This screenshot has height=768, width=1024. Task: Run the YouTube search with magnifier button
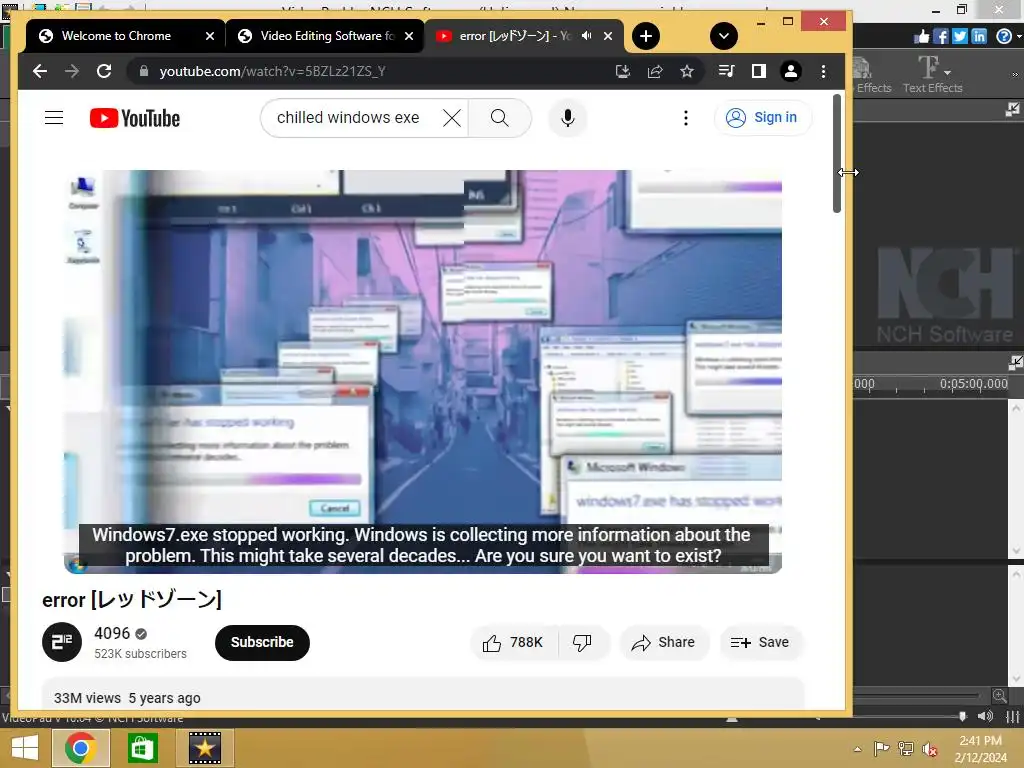(x=500, y=118)
